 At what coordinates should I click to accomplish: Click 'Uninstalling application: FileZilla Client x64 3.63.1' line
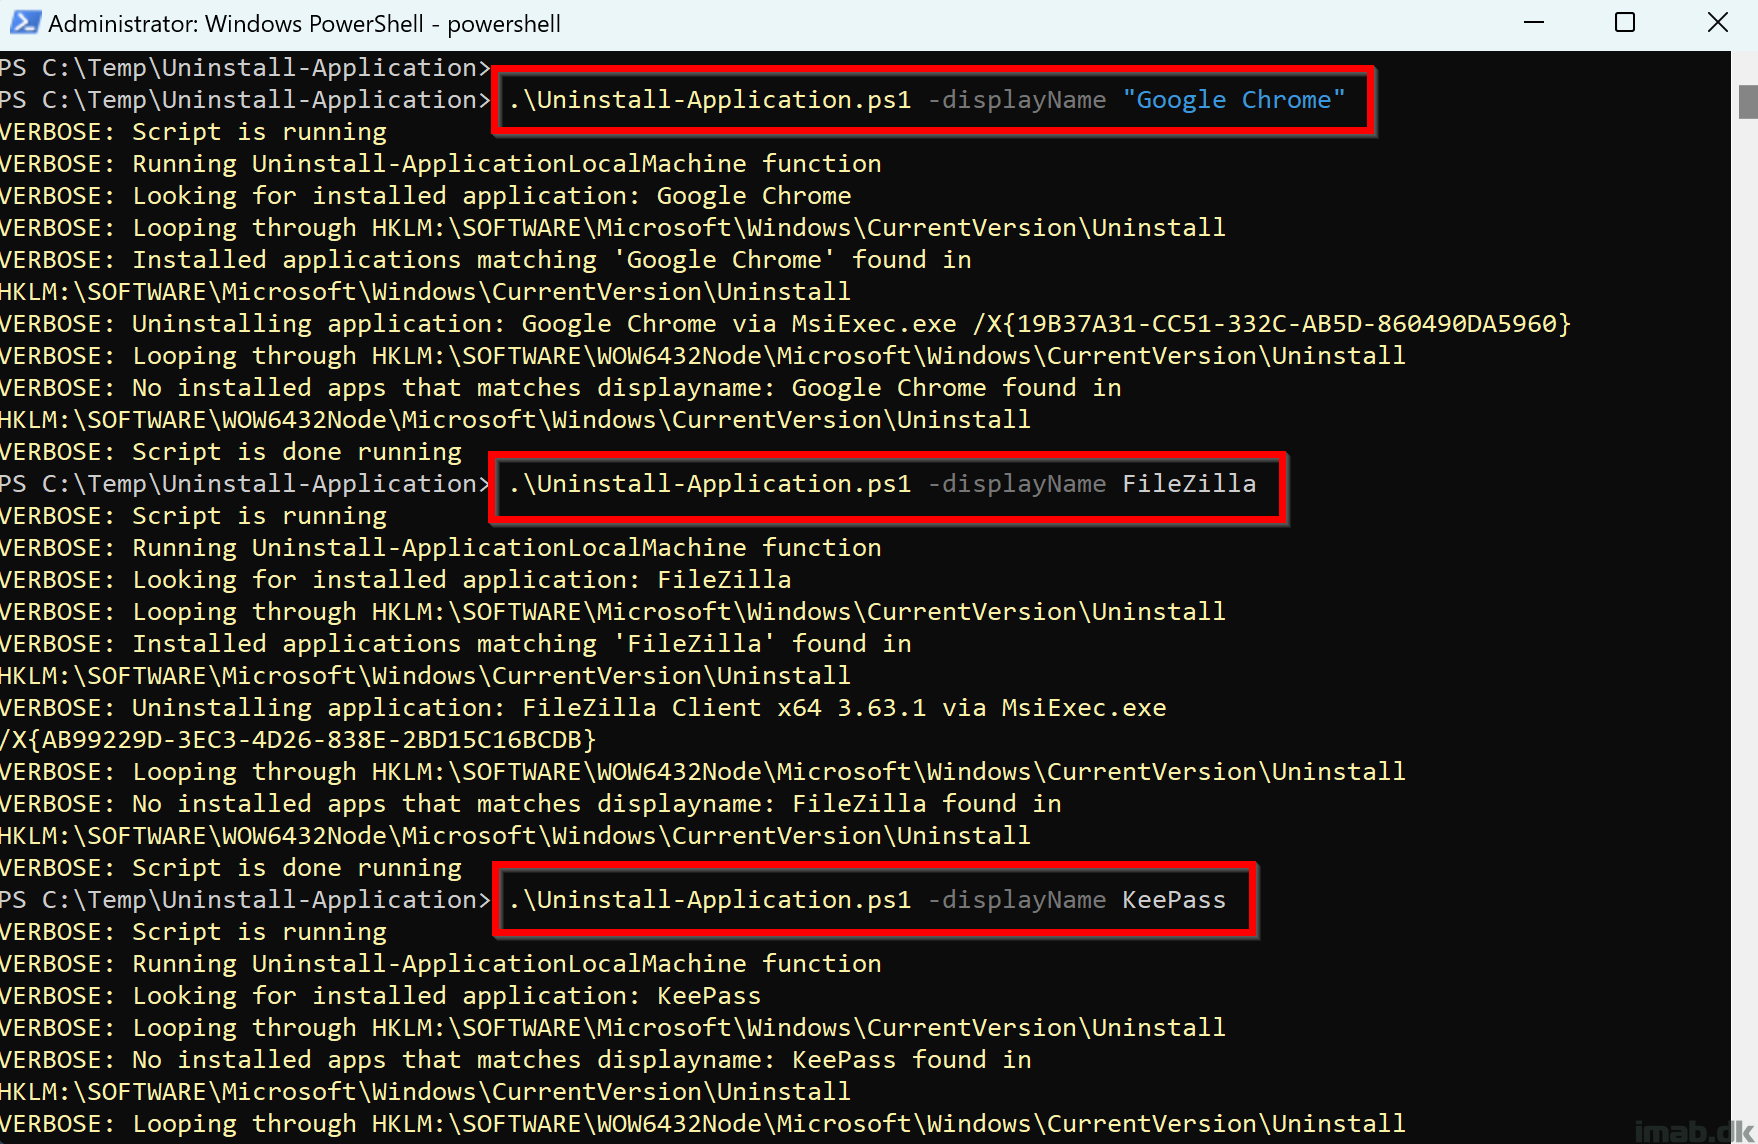[583, 708]
